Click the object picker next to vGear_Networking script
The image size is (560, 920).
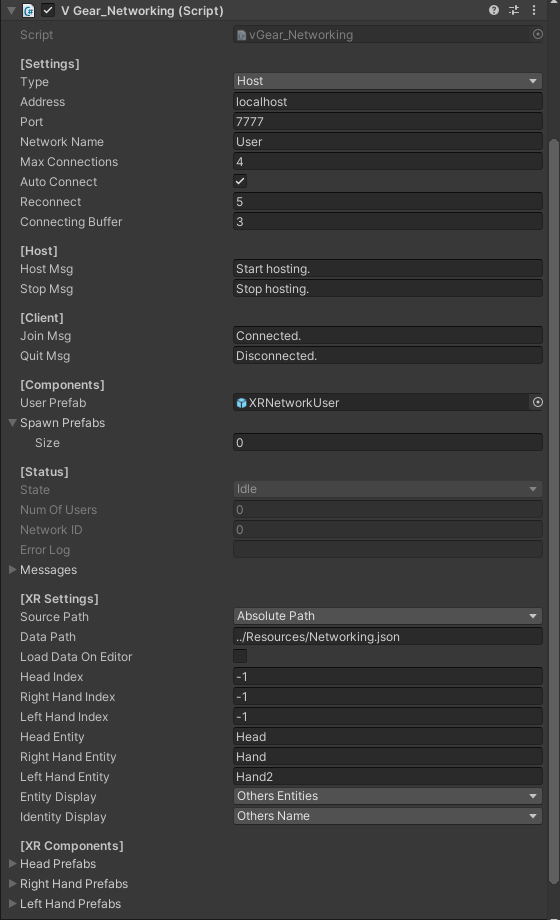click(x=537, y=35)
